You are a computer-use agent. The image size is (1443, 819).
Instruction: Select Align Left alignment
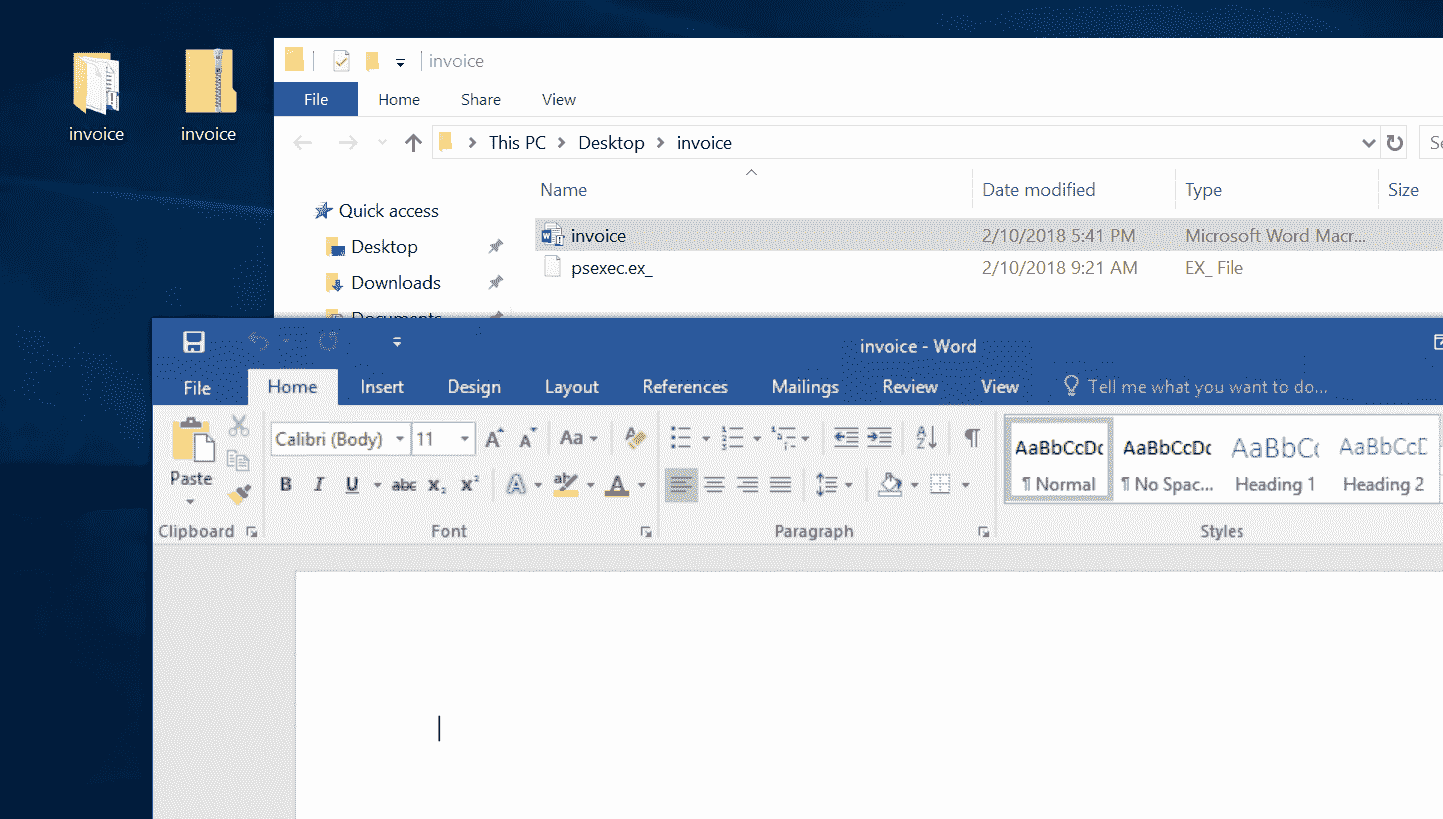point(681,485)
